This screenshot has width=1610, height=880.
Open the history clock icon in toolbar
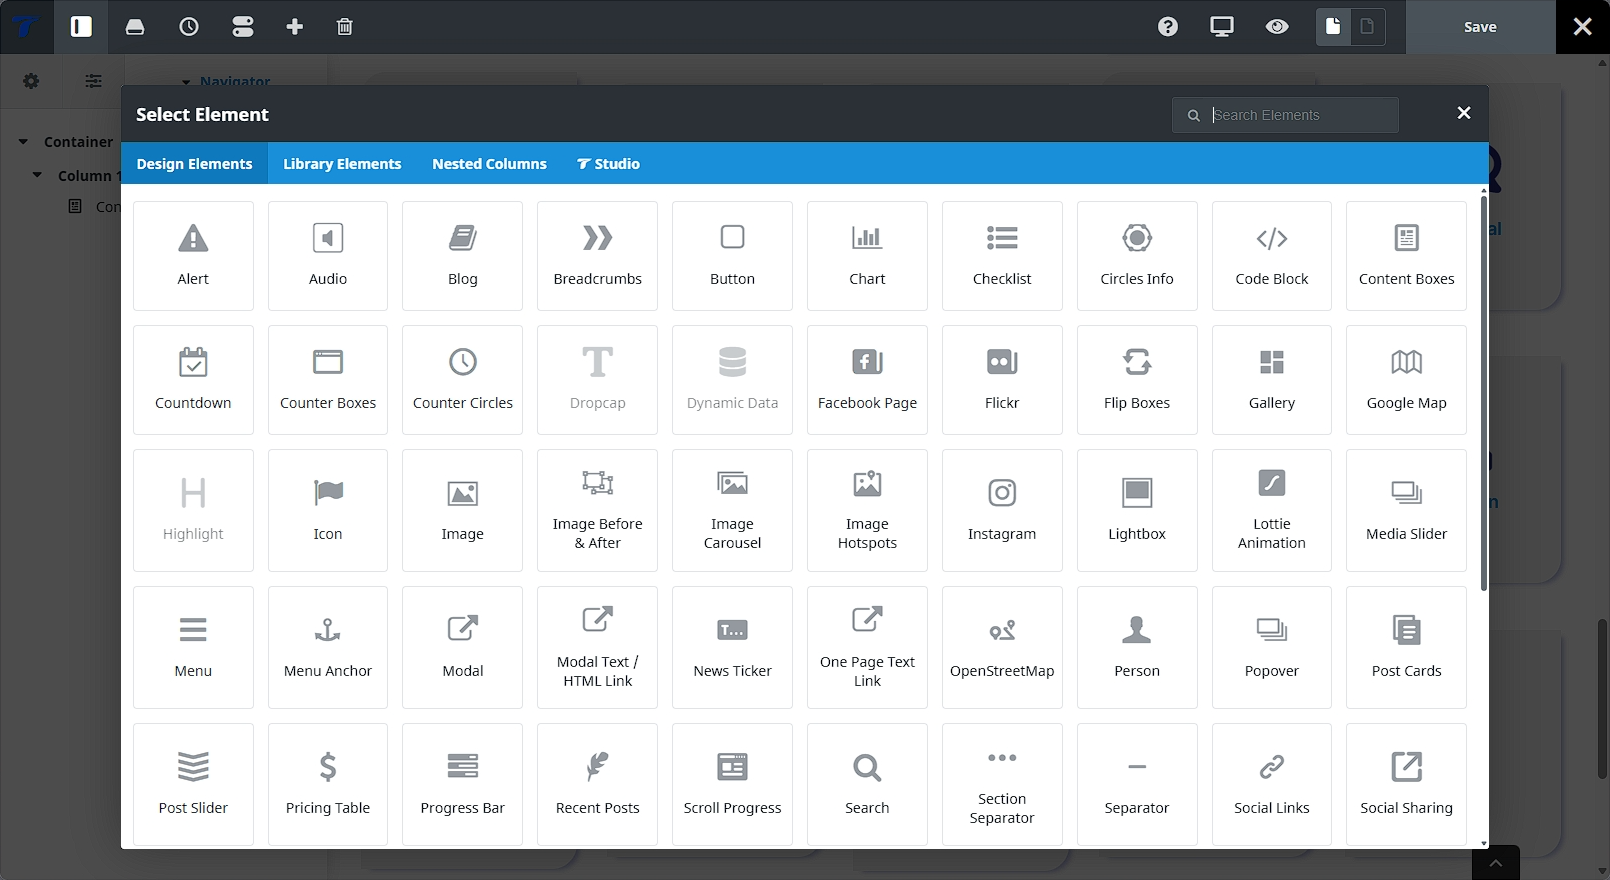(189, 27)
